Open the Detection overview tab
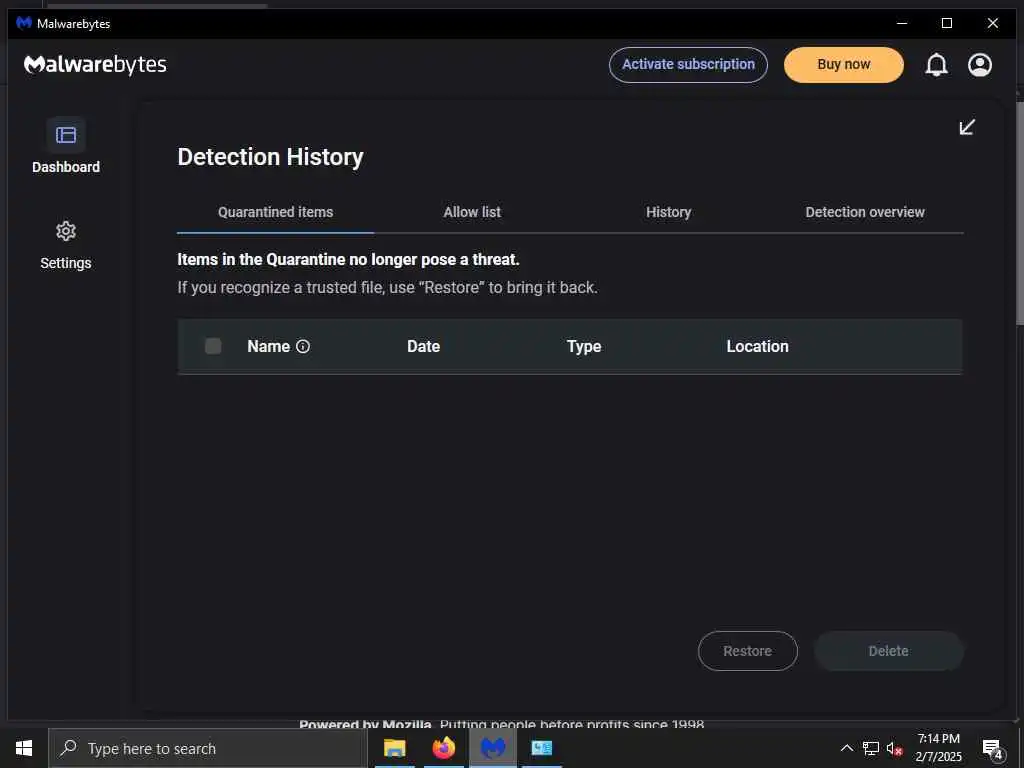The image size is (1024, 768). [865, 212]
